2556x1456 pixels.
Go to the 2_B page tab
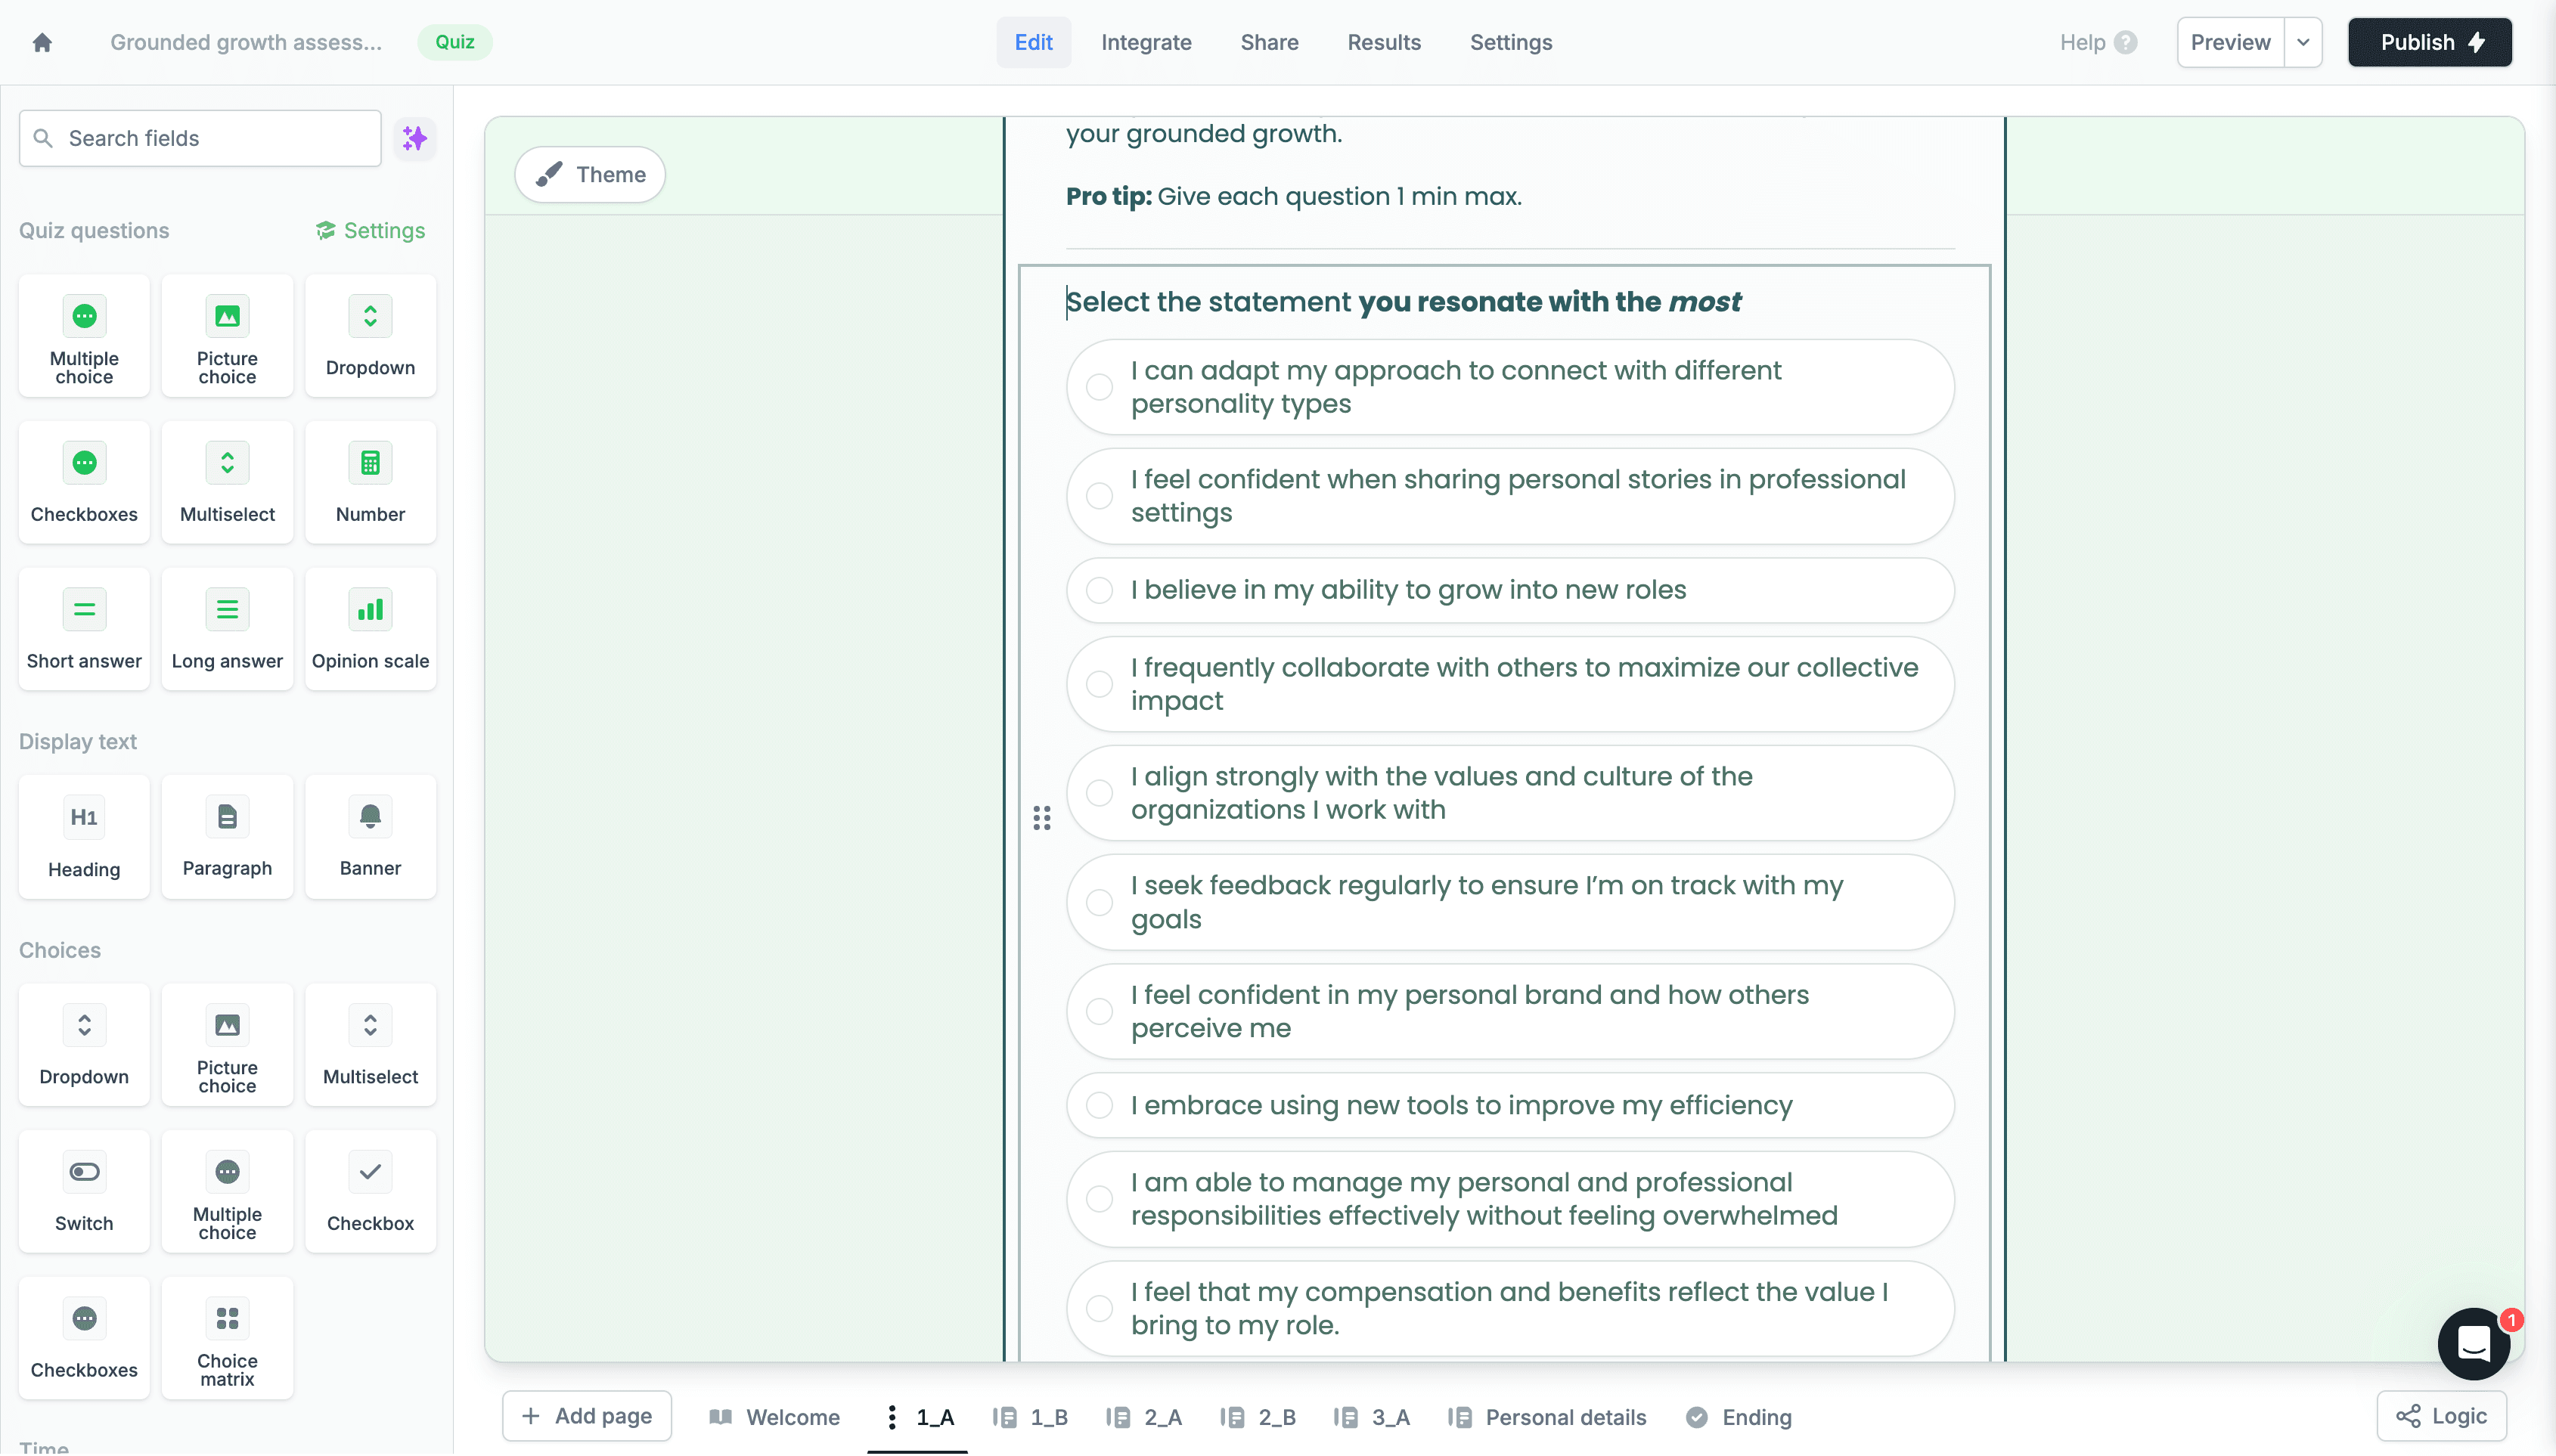[1258, 1417]
